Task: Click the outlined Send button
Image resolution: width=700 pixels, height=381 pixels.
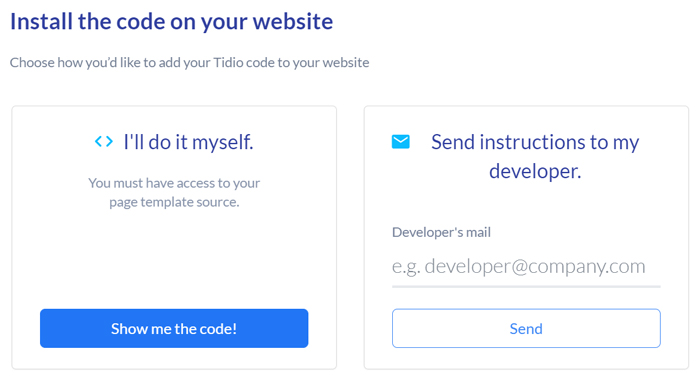Action: [526, 328]
